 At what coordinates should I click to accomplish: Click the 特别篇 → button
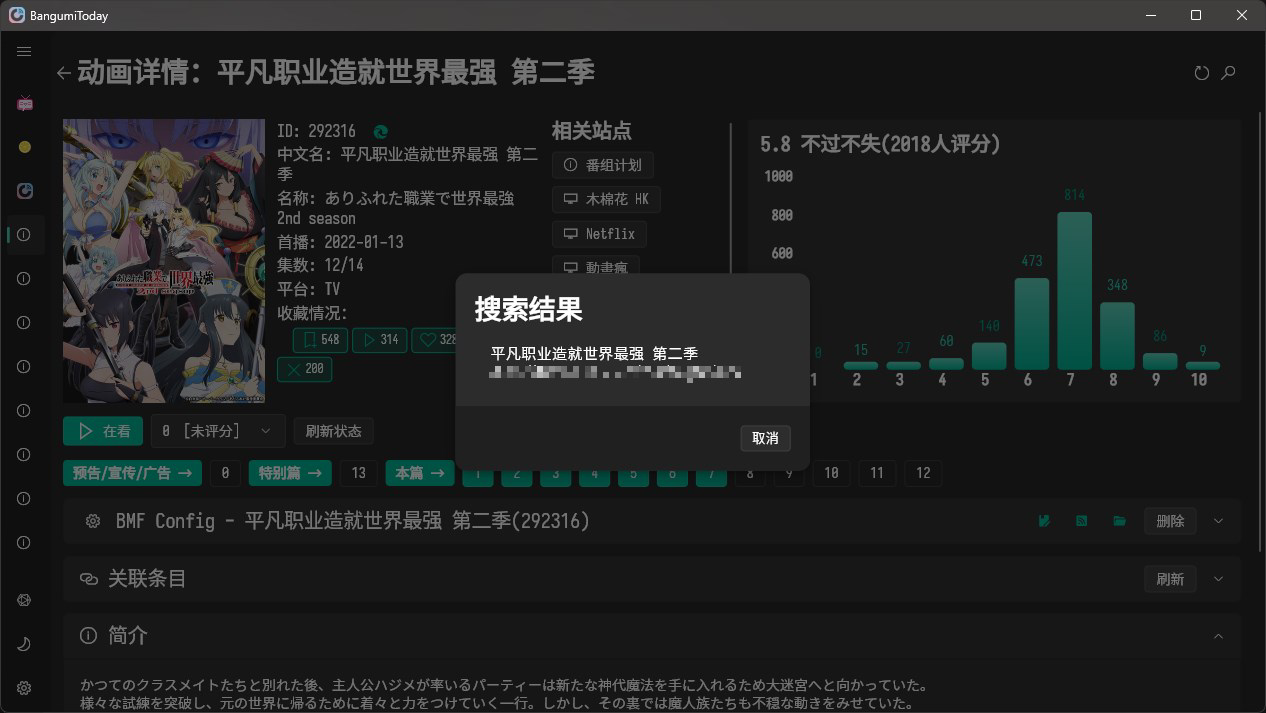[x=290, y=473]
